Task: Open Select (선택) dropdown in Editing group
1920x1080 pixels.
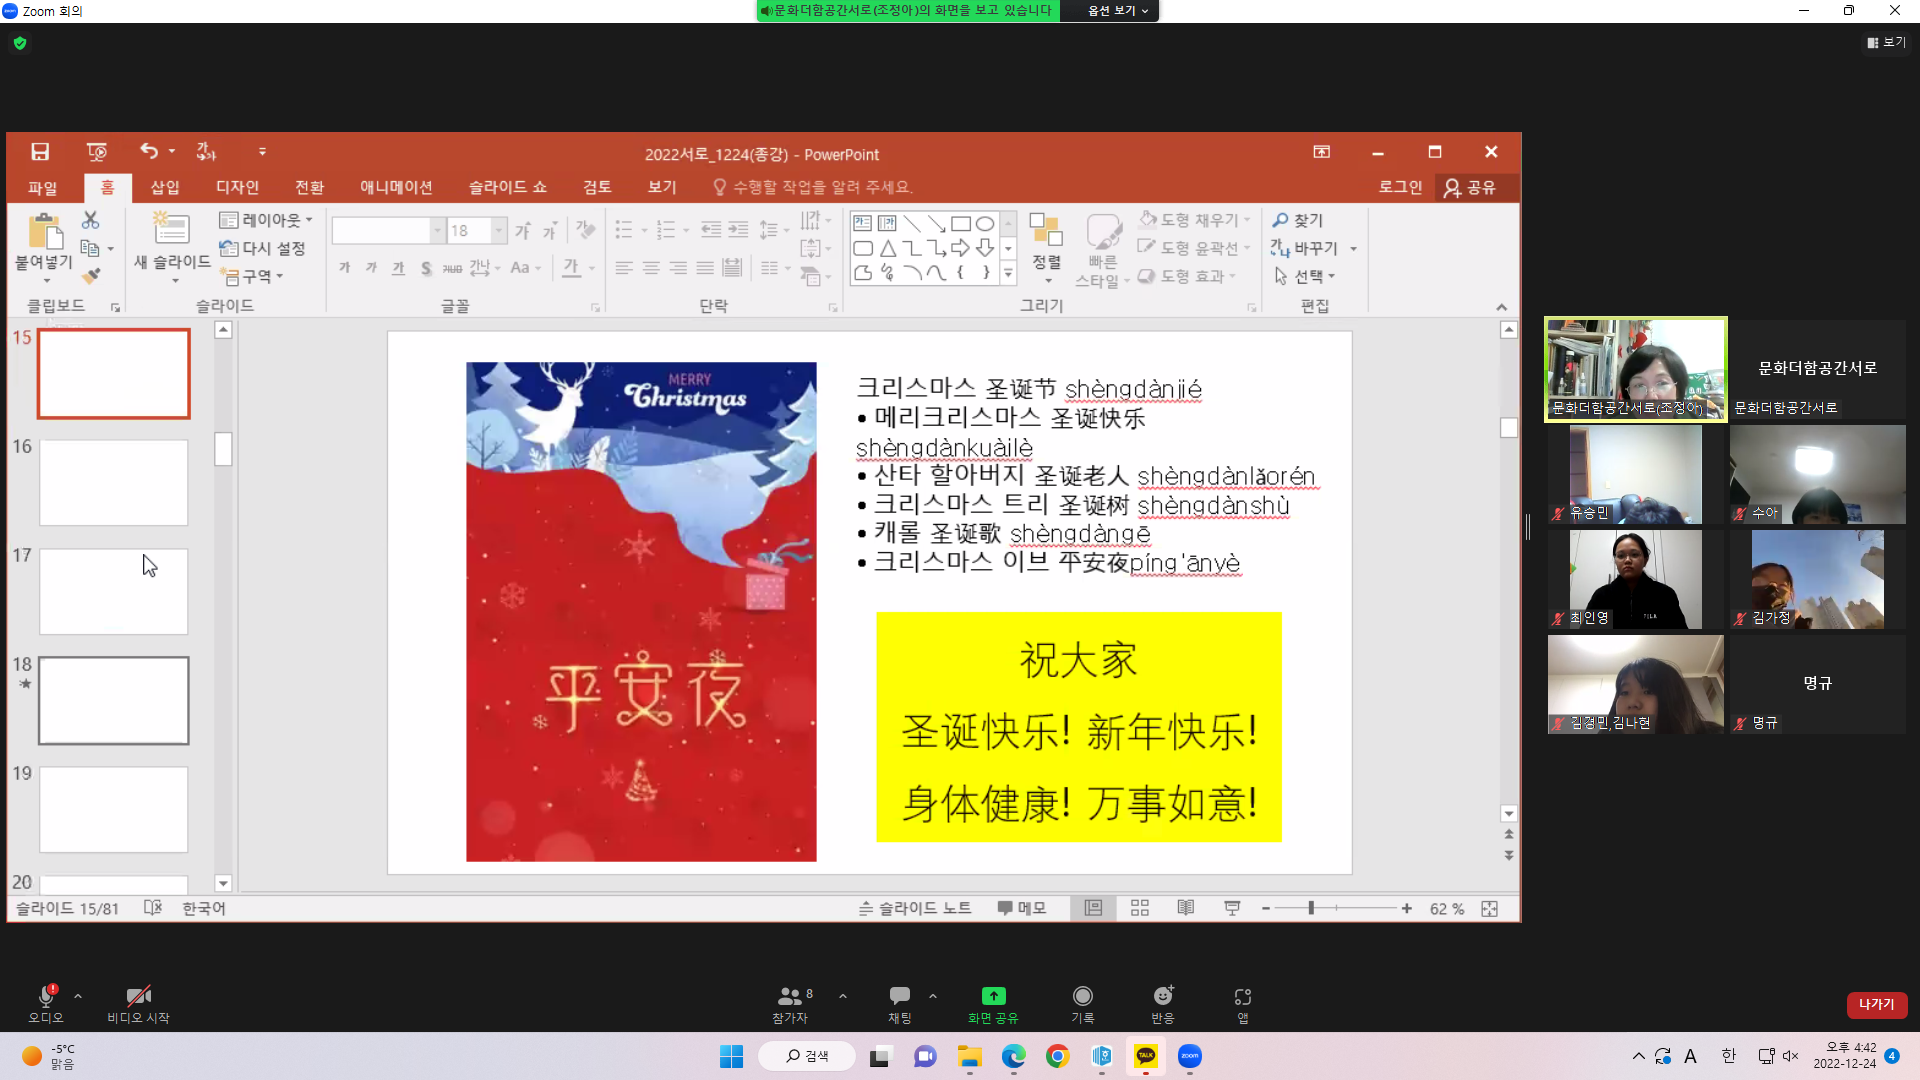Action: click(x=1305, y=276)
